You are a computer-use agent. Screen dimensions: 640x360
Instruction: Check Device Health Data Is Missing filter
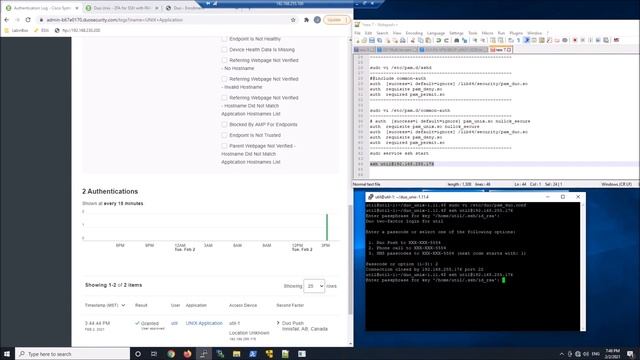pyautogui.click(x=224, y=49)
